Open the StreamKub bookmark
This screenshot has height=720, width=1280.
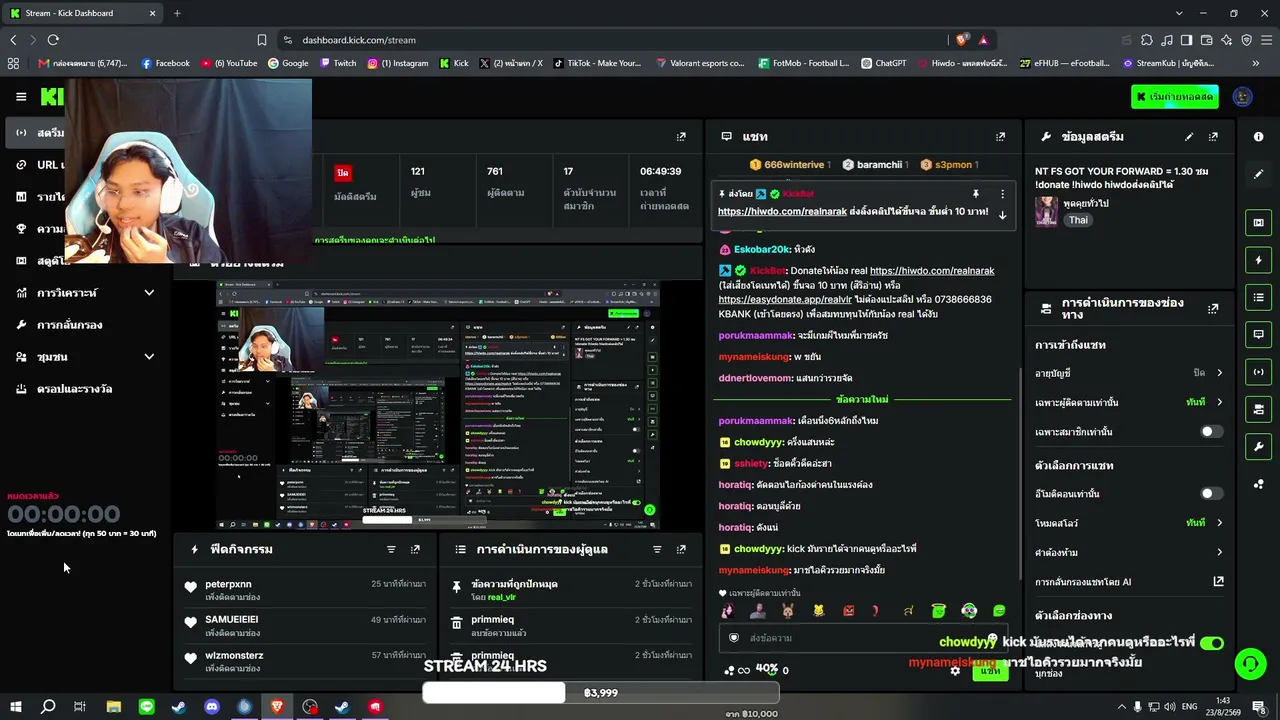tap(1169, 63)
